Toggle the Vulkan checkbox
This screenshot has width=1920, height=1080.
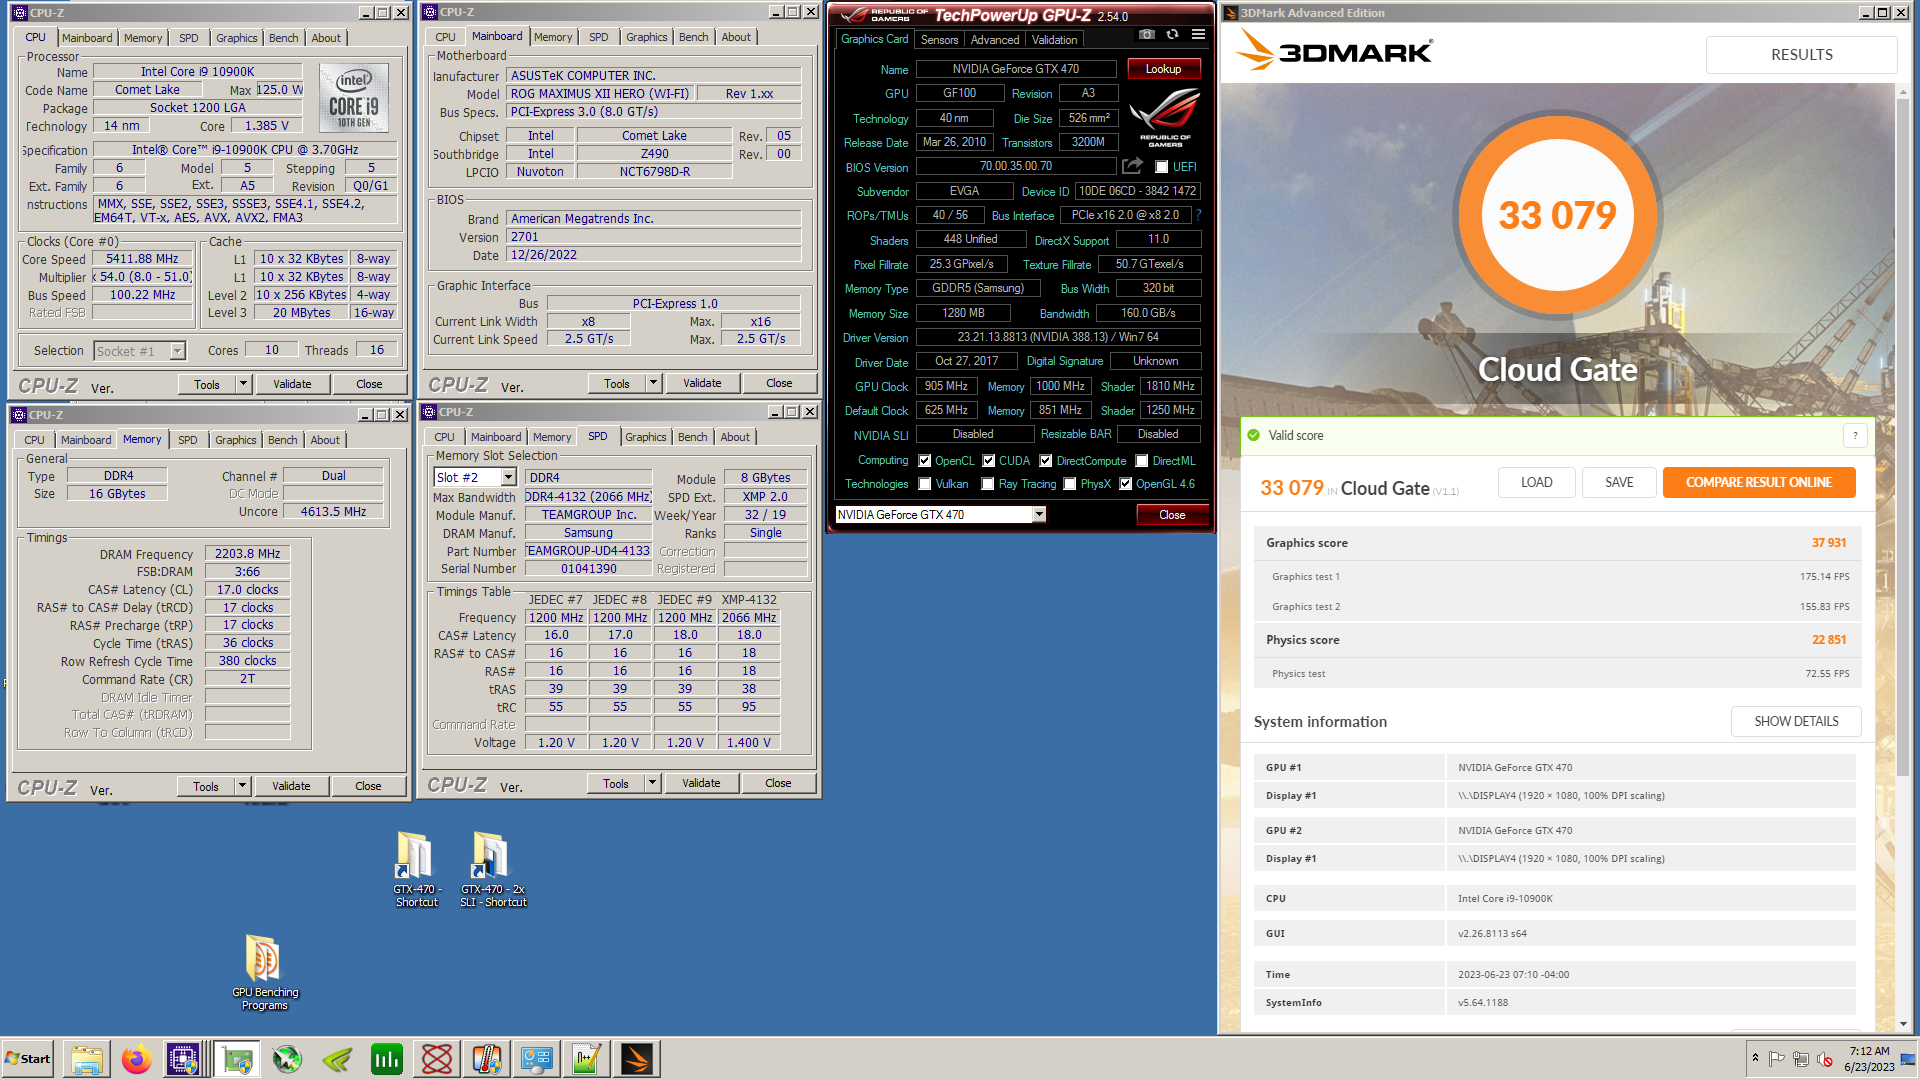click(x=925, y=484)
